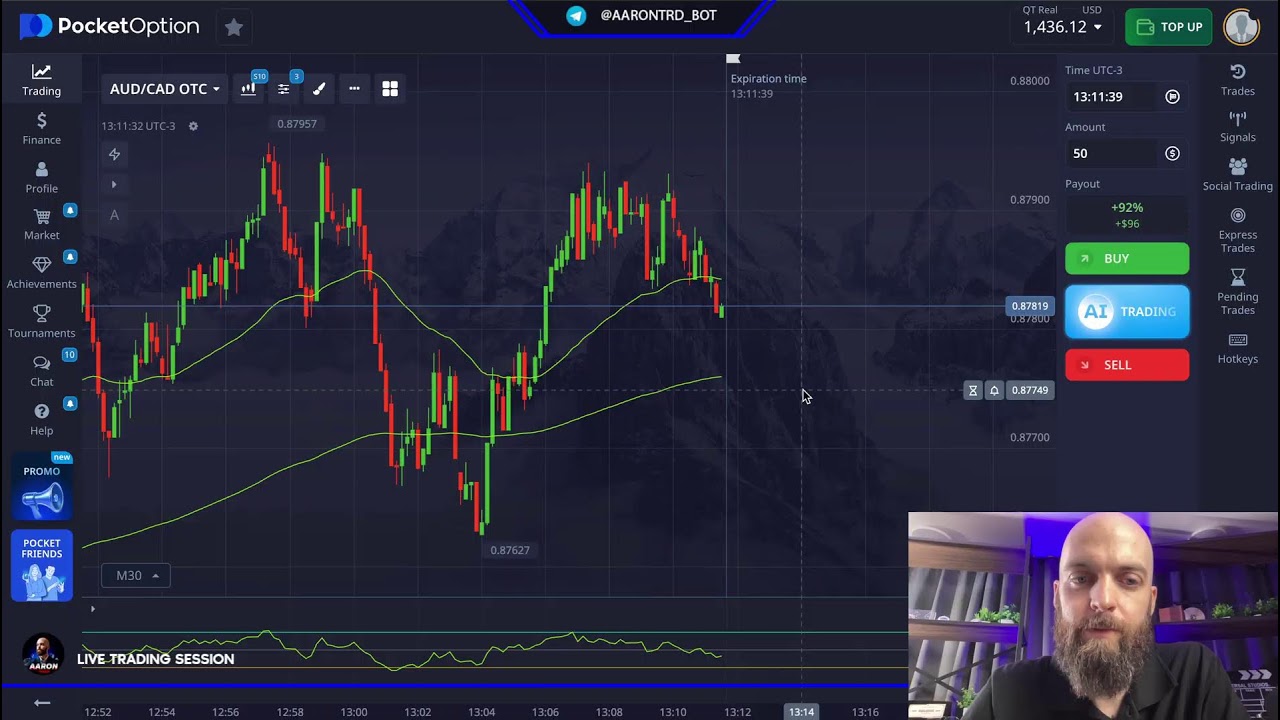Open the chart type selector icon
The image size is (1280, 720).
click(248, 89)
